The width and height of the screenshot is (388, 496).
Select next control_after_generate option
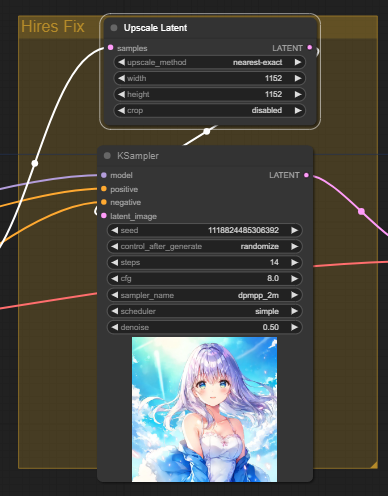[x=294, y=246]
